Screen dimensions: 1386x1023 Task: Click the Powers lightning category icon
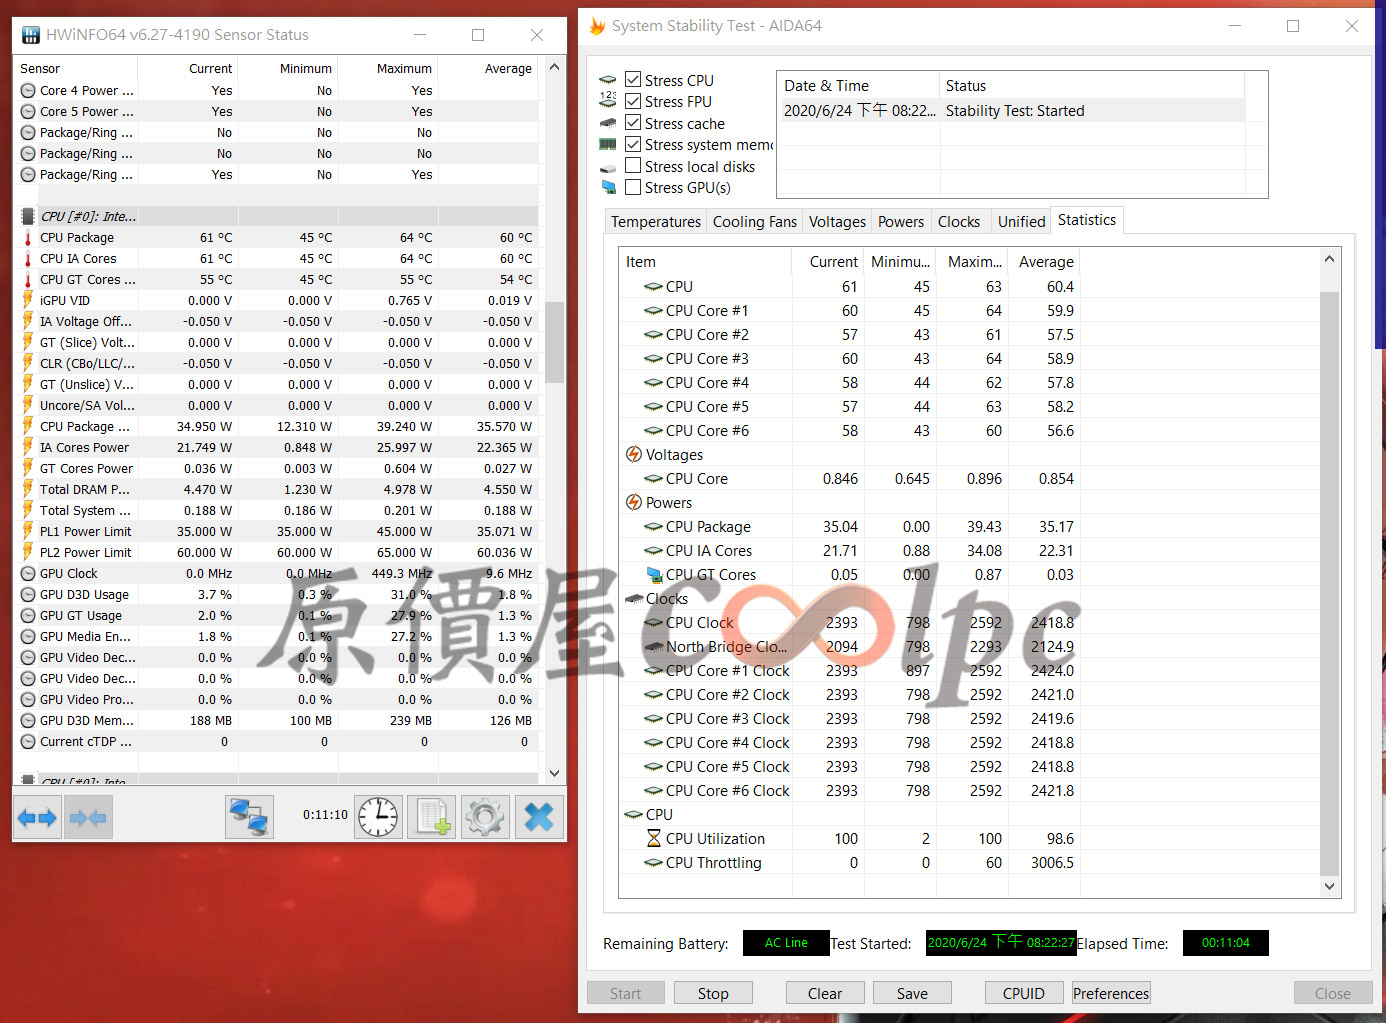coord(634,503)
